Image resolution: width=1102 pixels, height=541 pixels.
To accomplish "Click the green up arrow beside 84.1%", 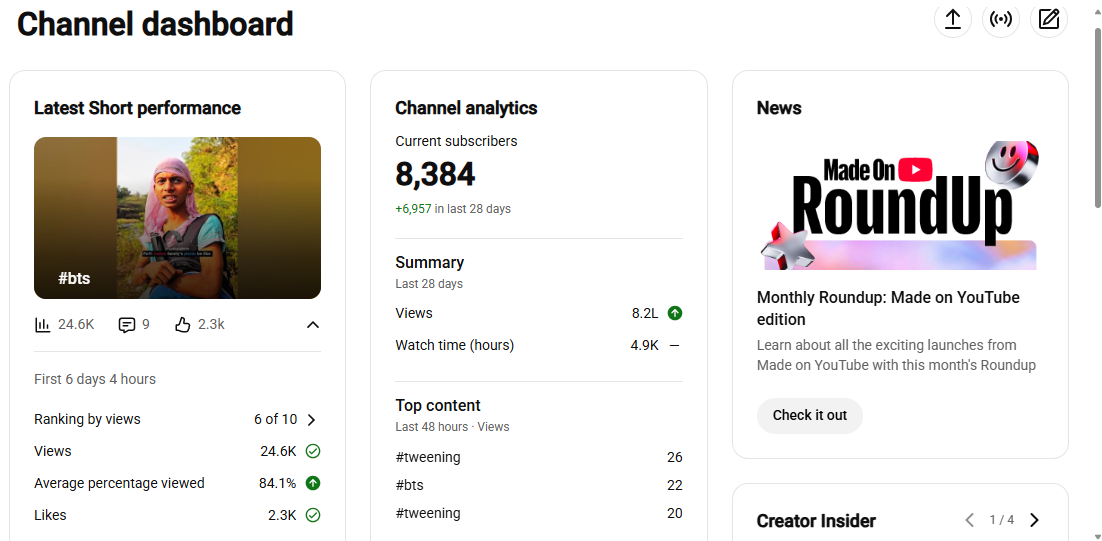I will click(x=313, y=483).
